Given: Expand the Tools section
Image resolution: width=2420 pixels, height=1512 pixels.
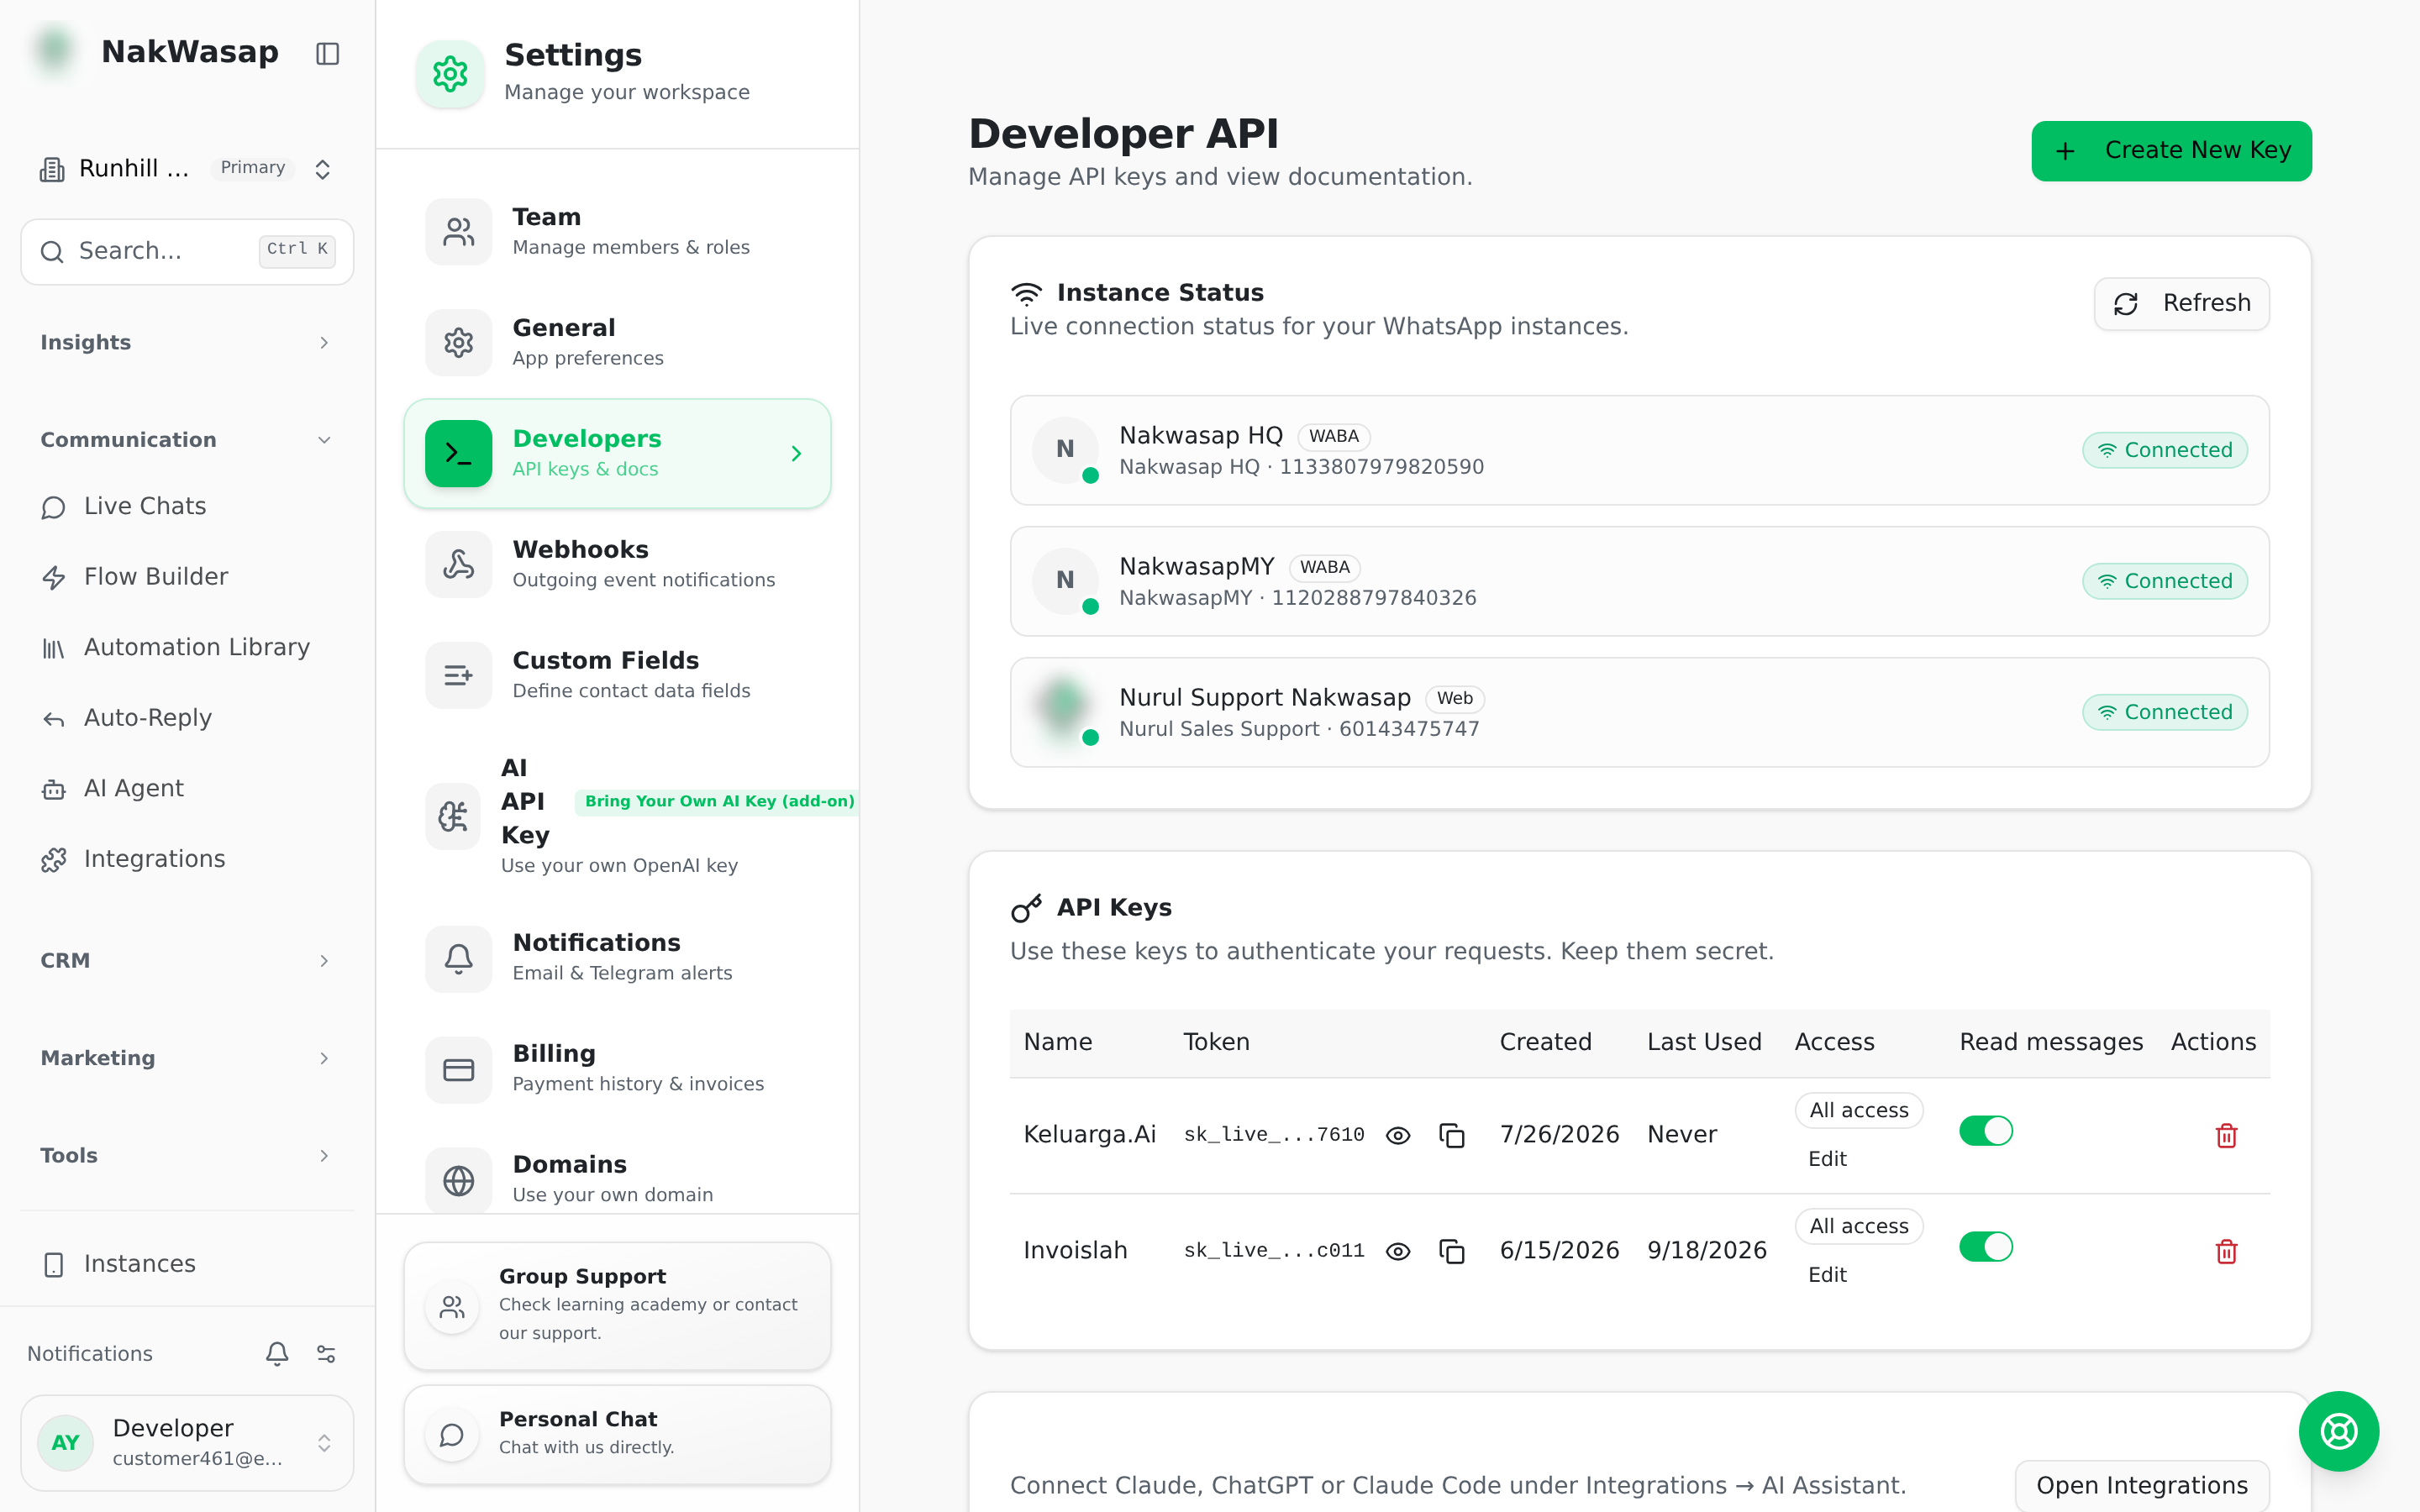Looking at the screenshot, I should [187, 1156].
